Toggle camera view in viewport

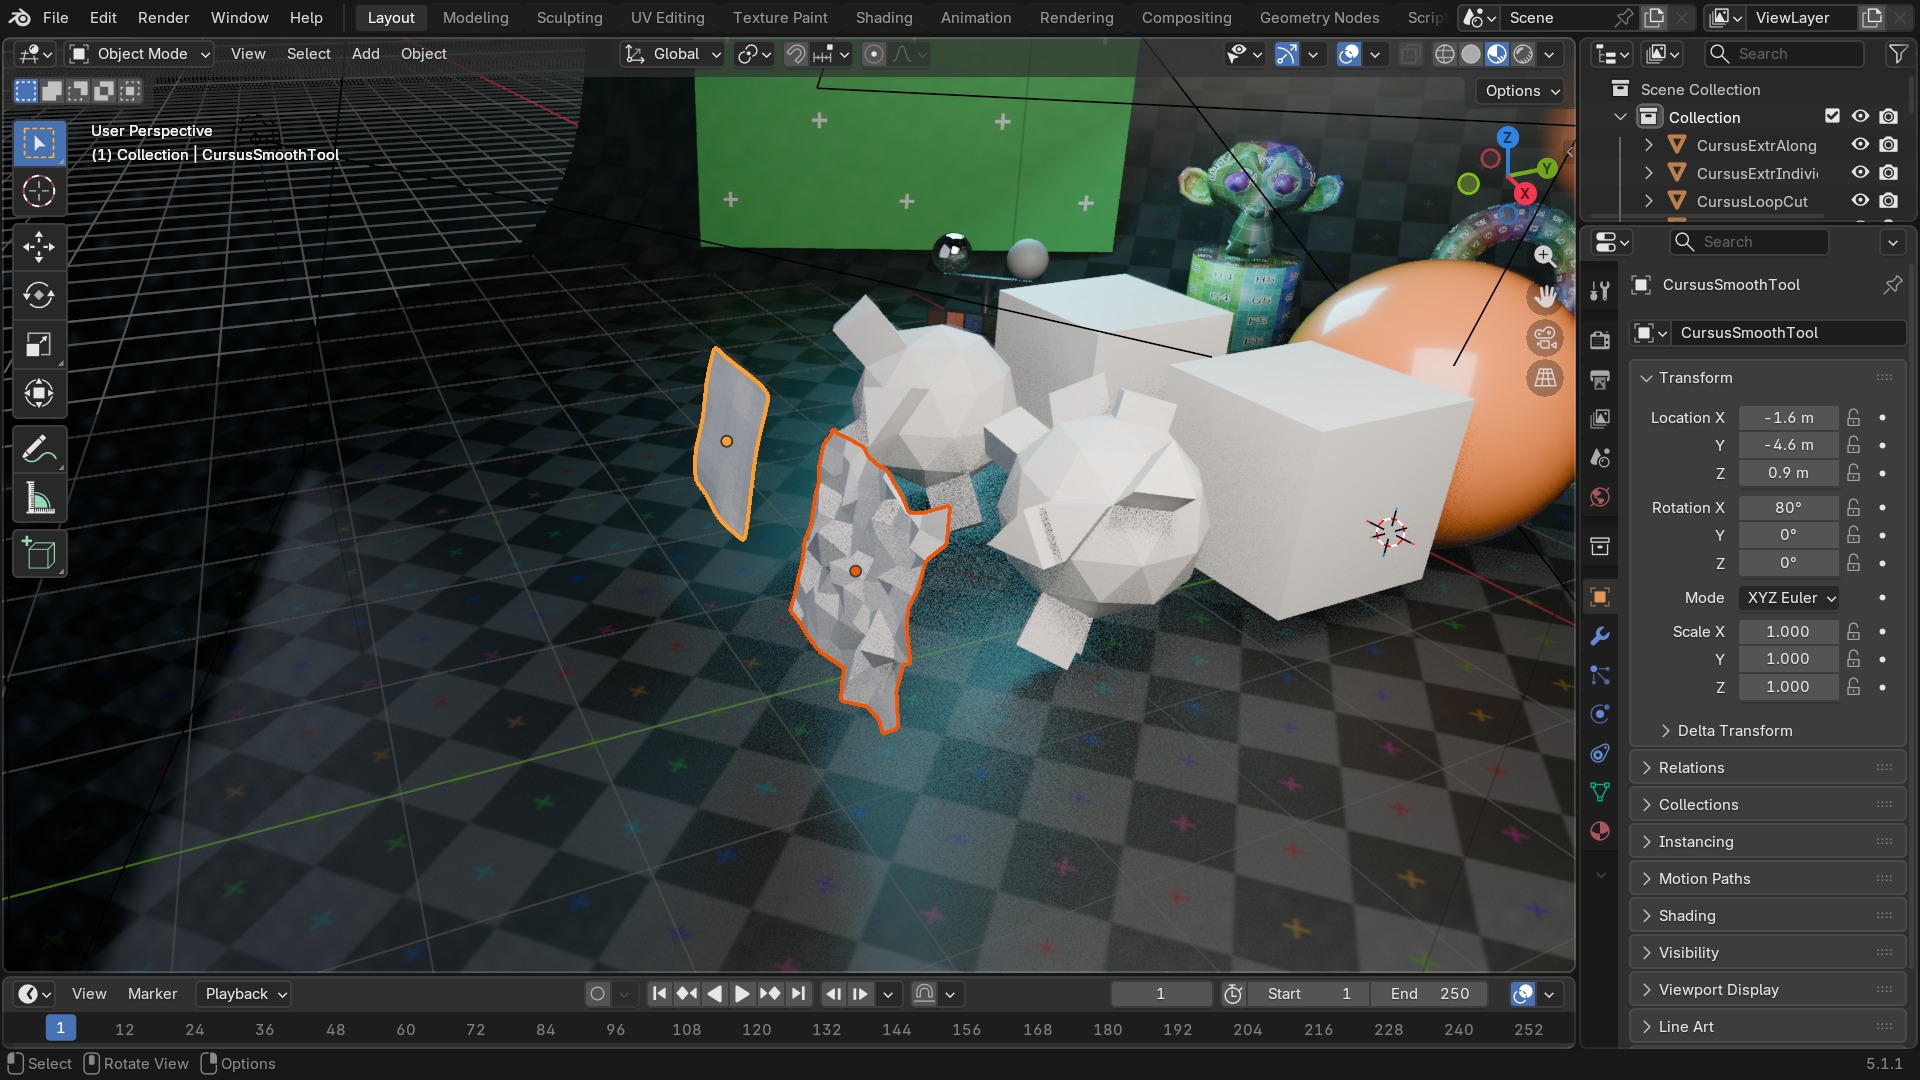click(x=1545, y=339)
